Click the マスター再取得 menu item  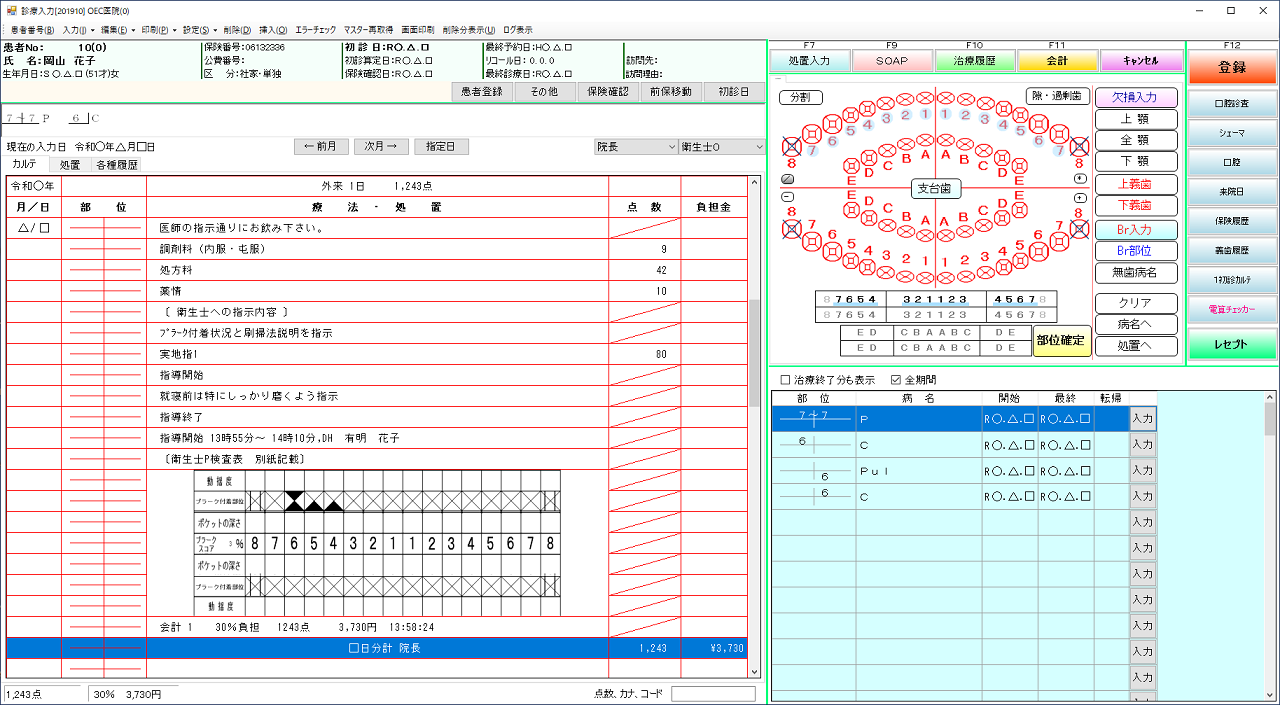[369, 30]
